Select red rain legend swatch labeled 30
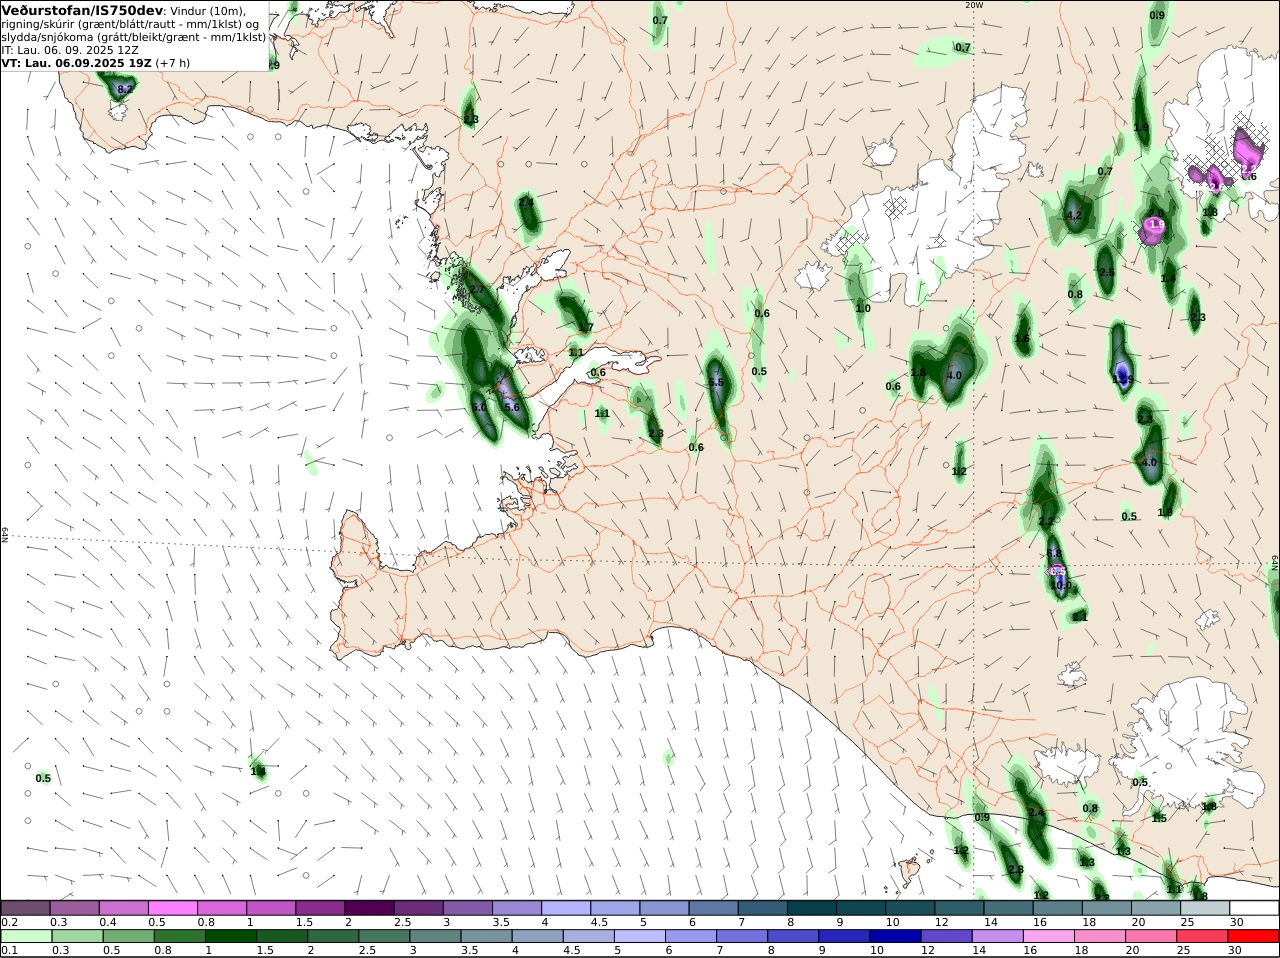Viewport: 1280px width, 958px height. (1253, 936)
